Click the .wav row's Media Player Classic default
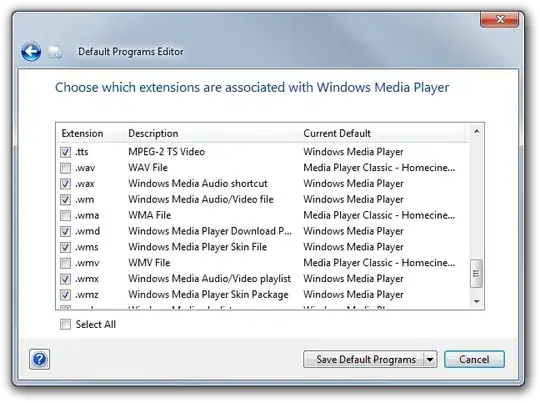Viewport: 540px width, 403px height. 379,168
